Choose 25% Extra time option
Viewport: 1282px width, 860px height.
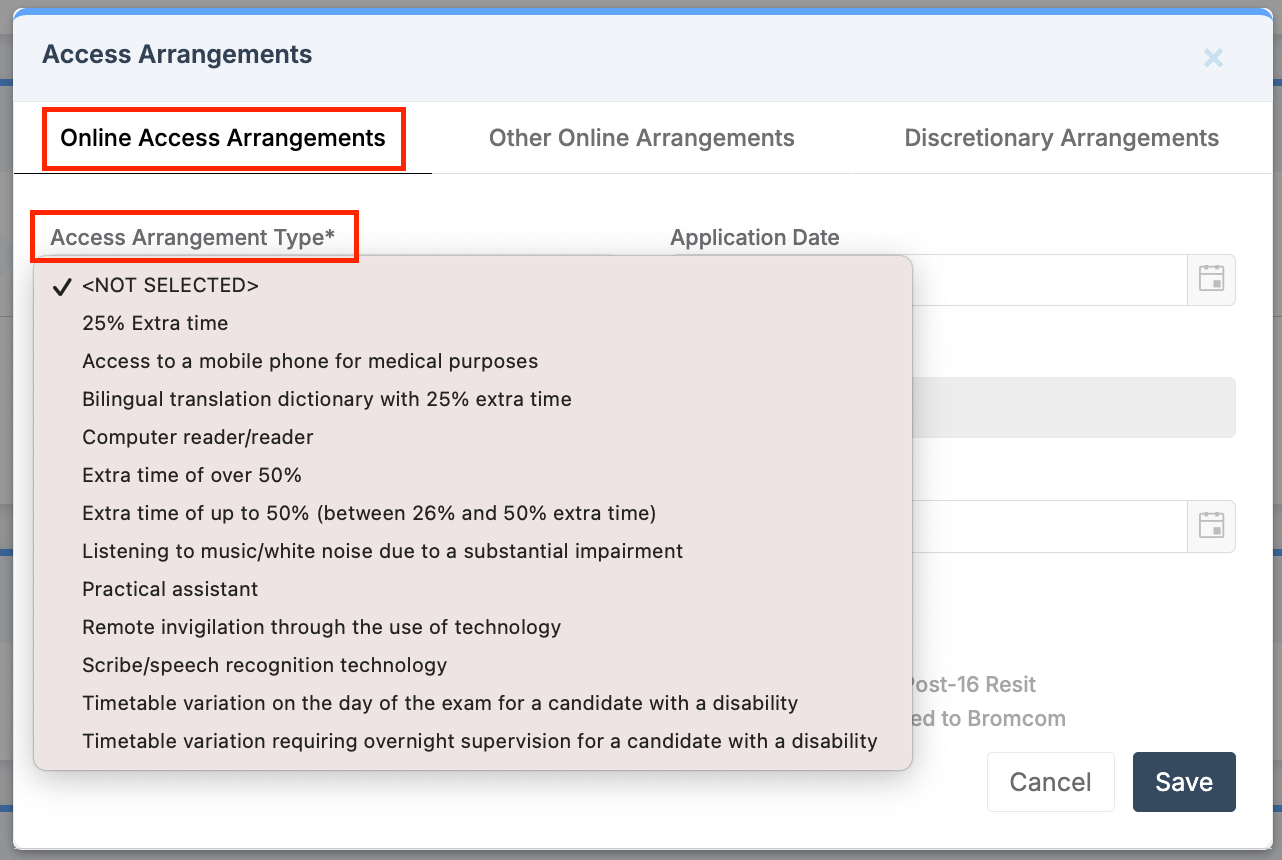(x=155, y=323)
